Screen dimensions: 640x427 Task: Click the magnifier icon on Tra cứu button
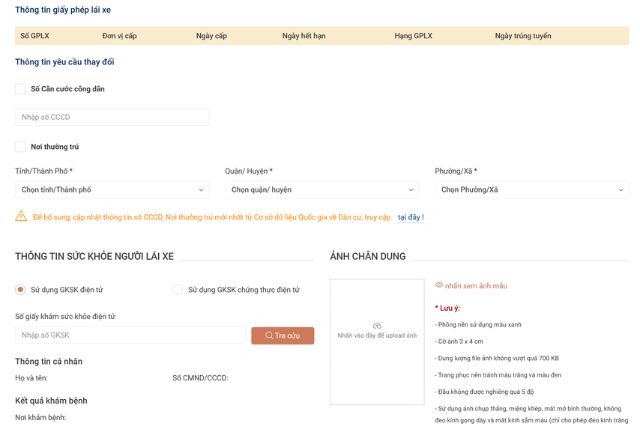pyautogui.click(x=268, y=336)
